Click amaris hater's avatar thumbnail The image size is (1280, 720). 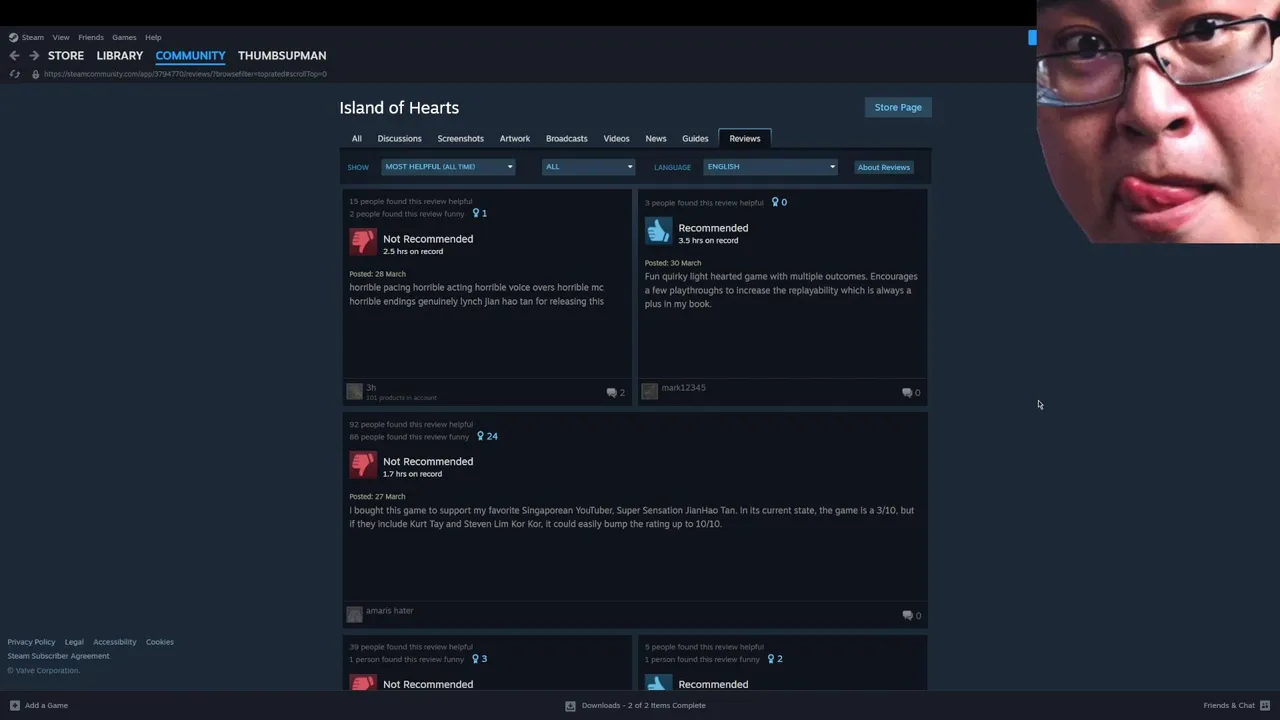pos(354,614)
